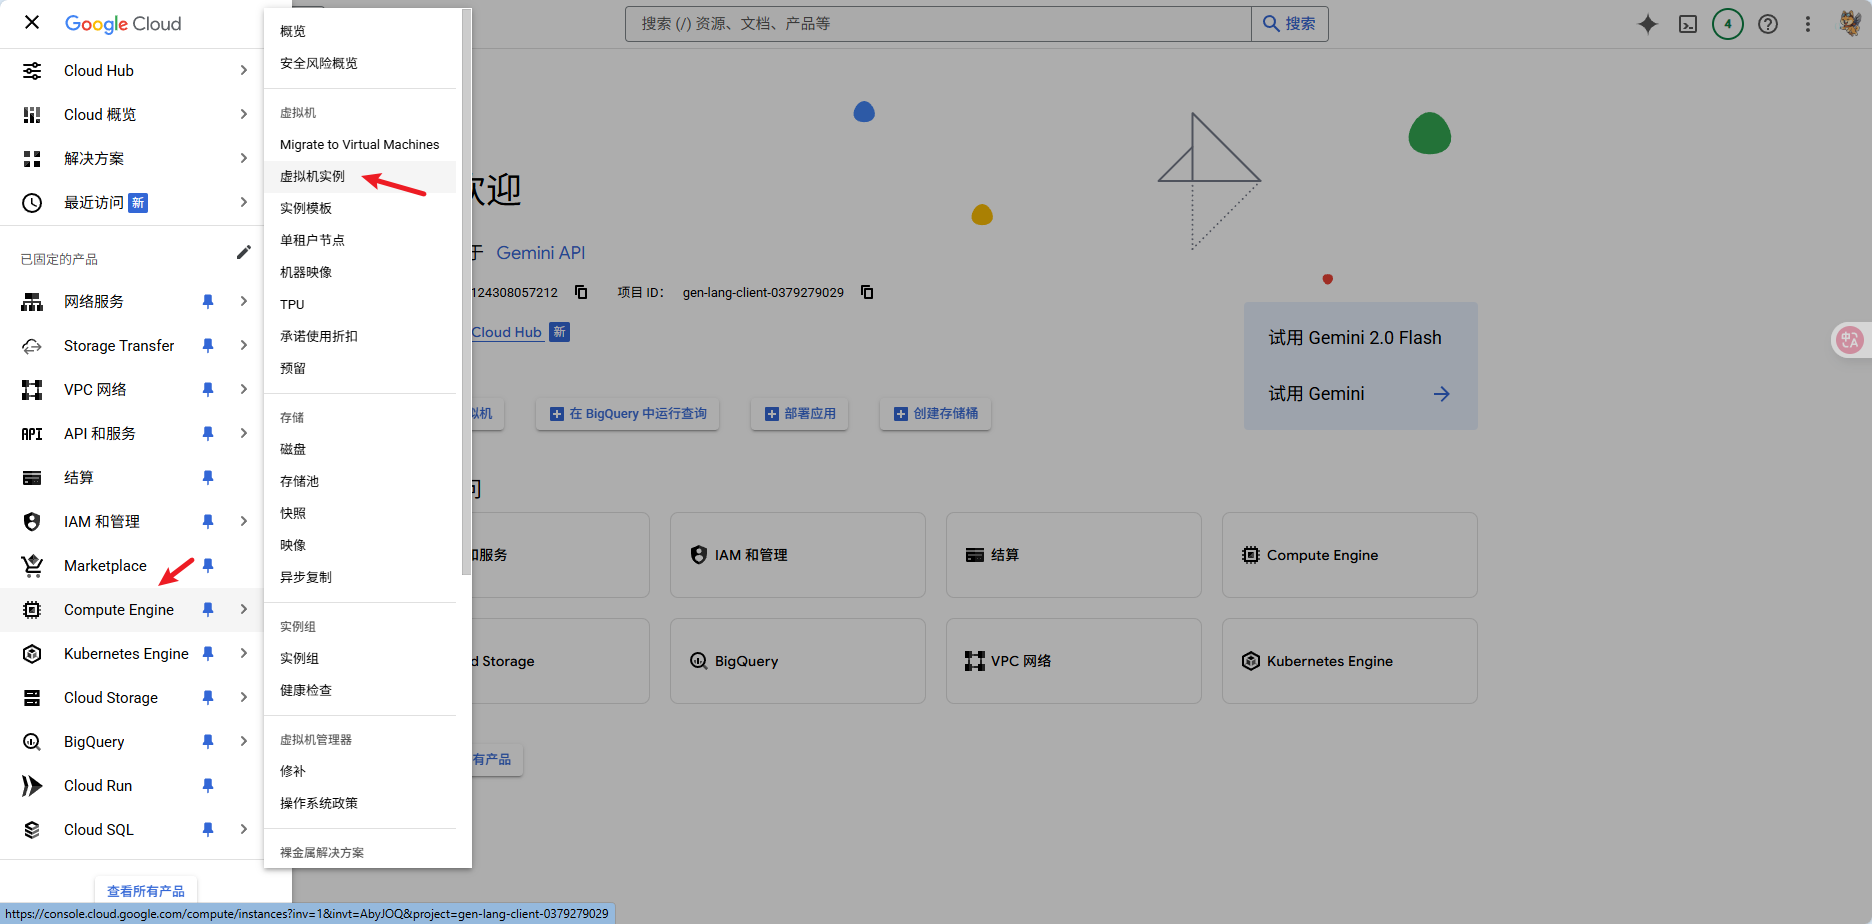The height and width of the screenshot is (924, 1872).
Task: Open the help question mark icon
Action: [1768, 24]
